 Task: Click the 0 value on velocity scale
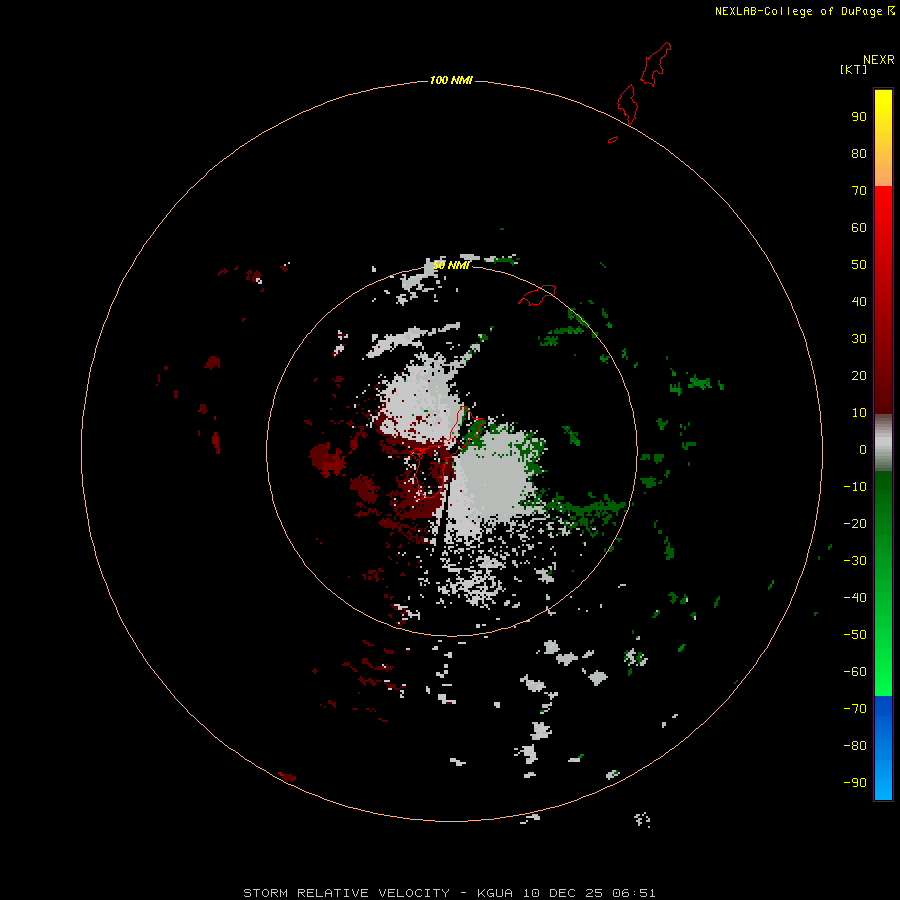pos(863,449)
